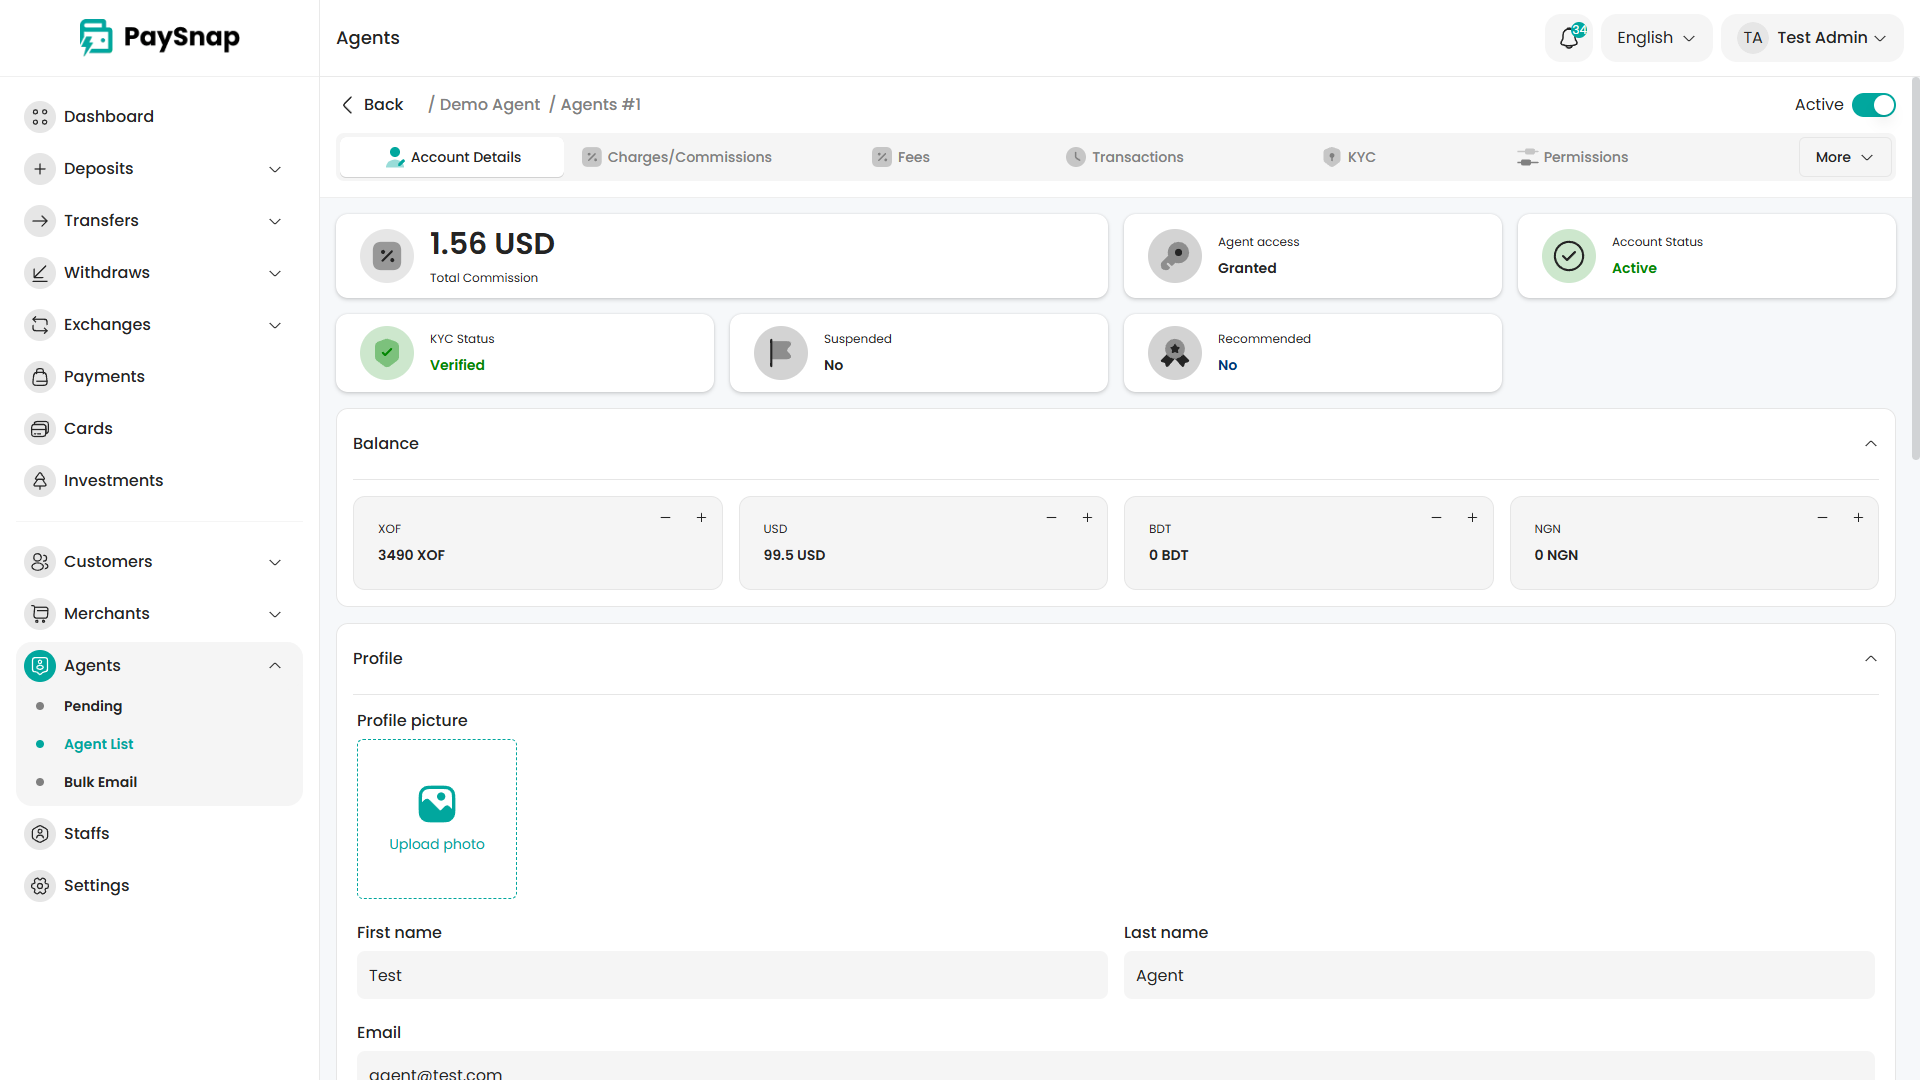Open the Cards section icon
This screenshot has width=1920, height=1080.
pyautogui.click(x=40, y=429)
